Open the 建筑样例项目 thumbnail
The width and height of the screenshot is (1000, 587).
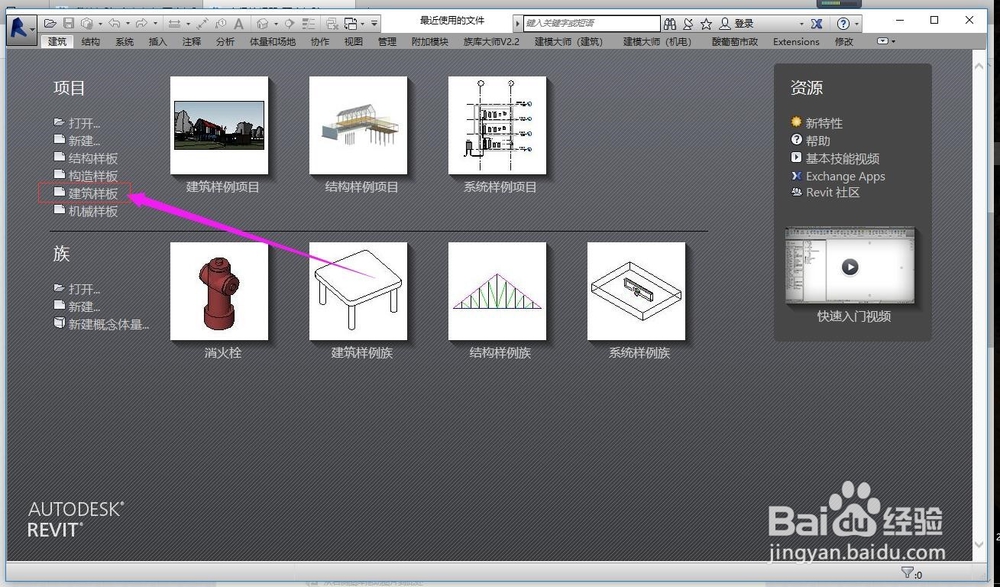click(x=219, y=126)
